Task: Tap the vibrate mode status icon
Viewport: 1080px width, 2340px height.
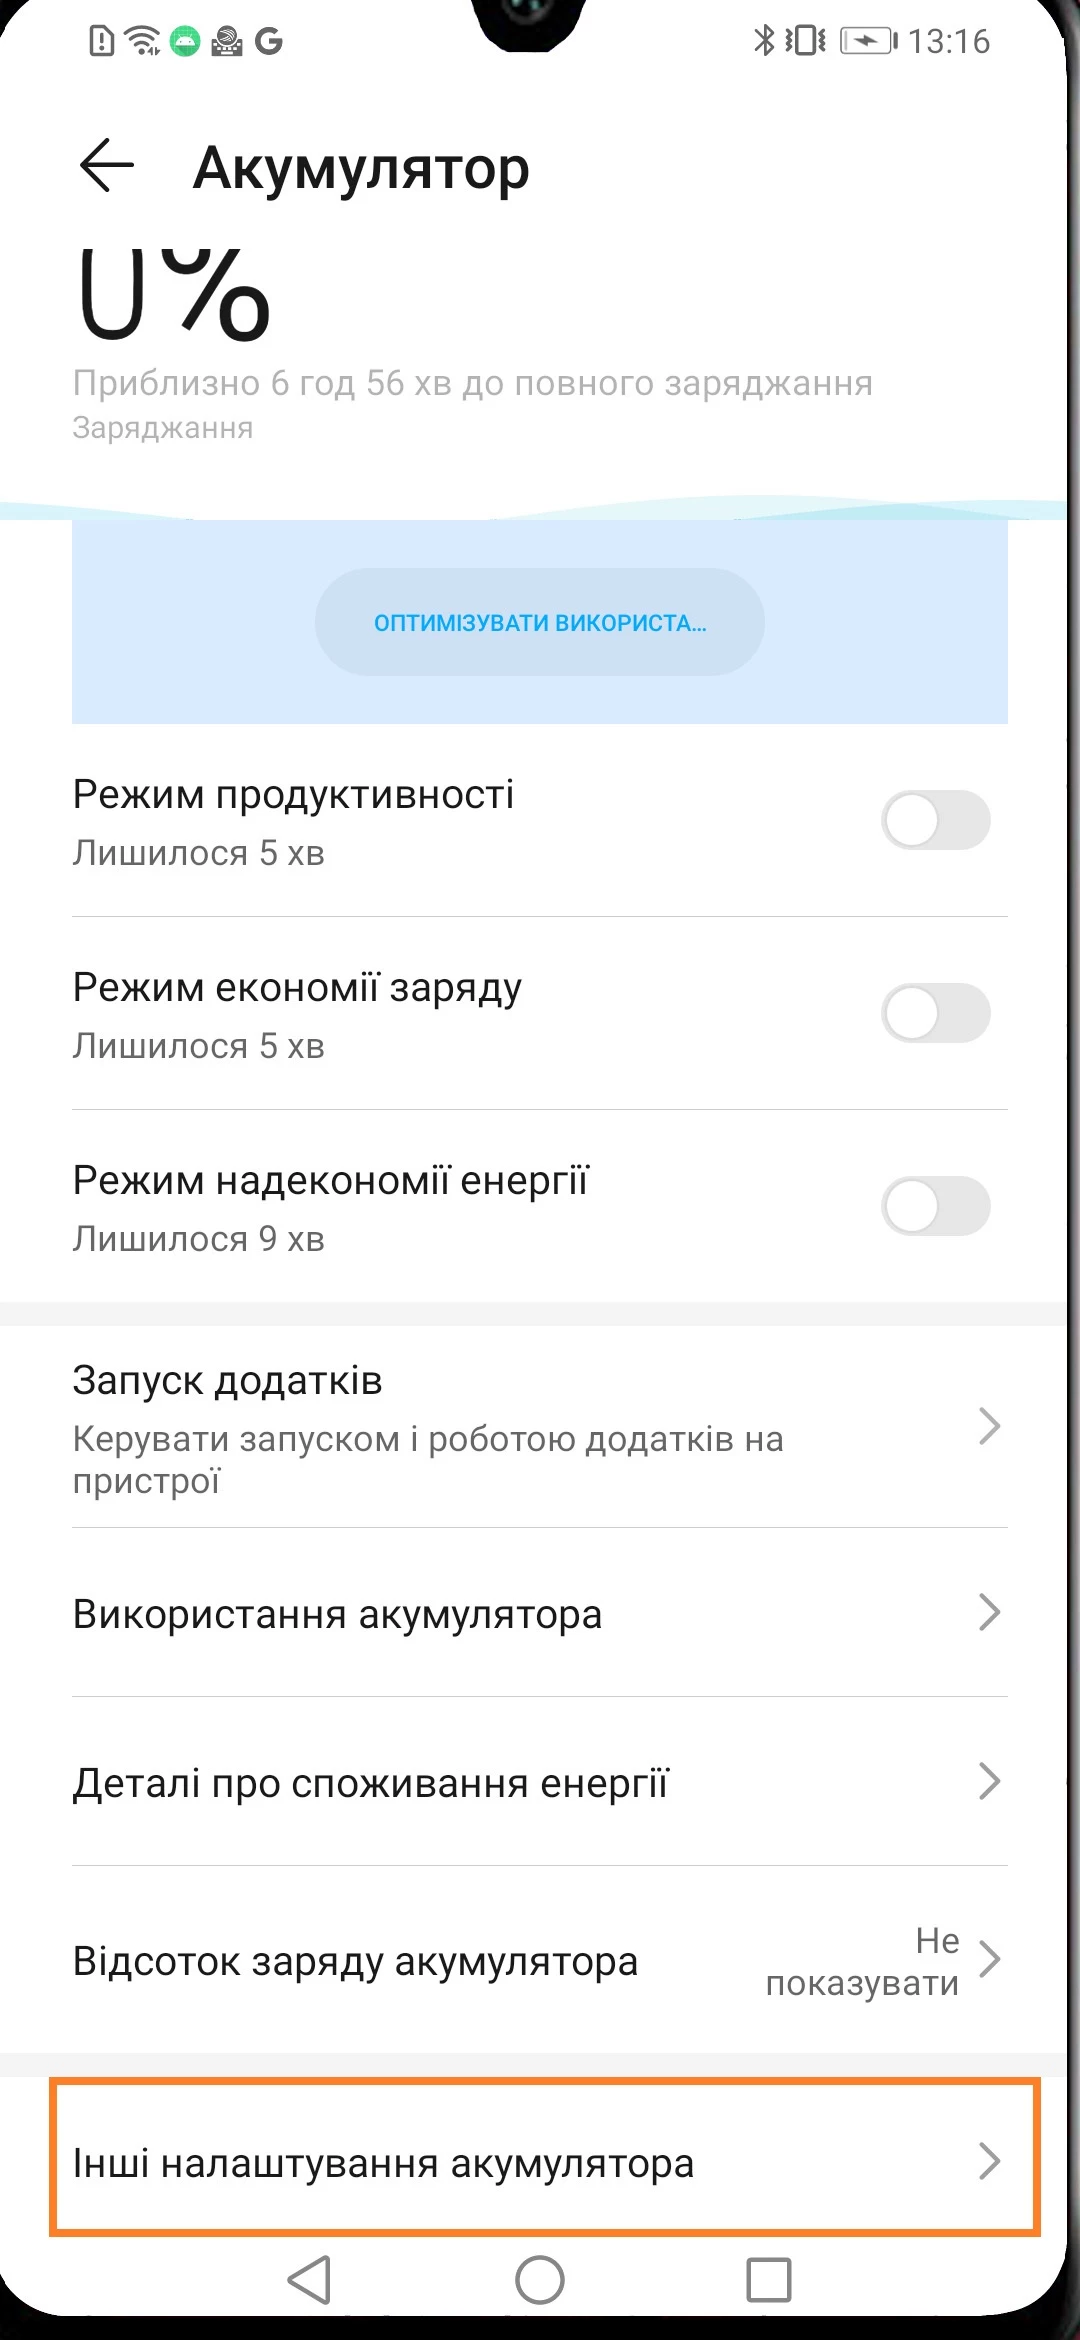Action: tap(805, 41)
